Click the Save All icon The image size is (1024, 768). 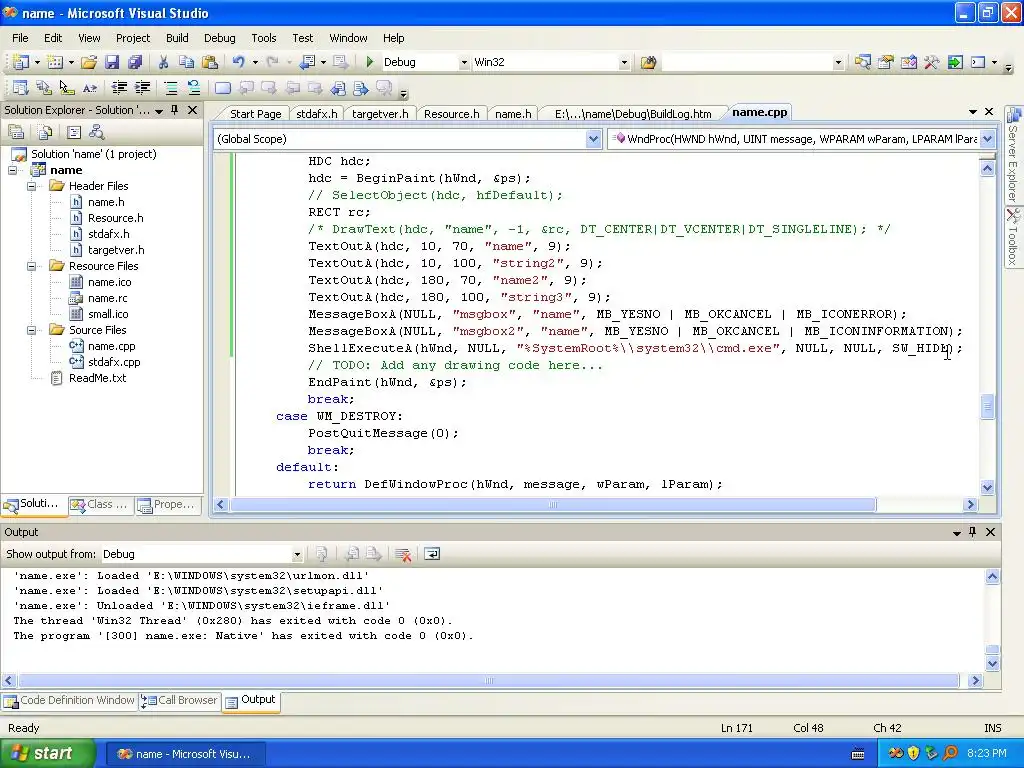[135, 62]
